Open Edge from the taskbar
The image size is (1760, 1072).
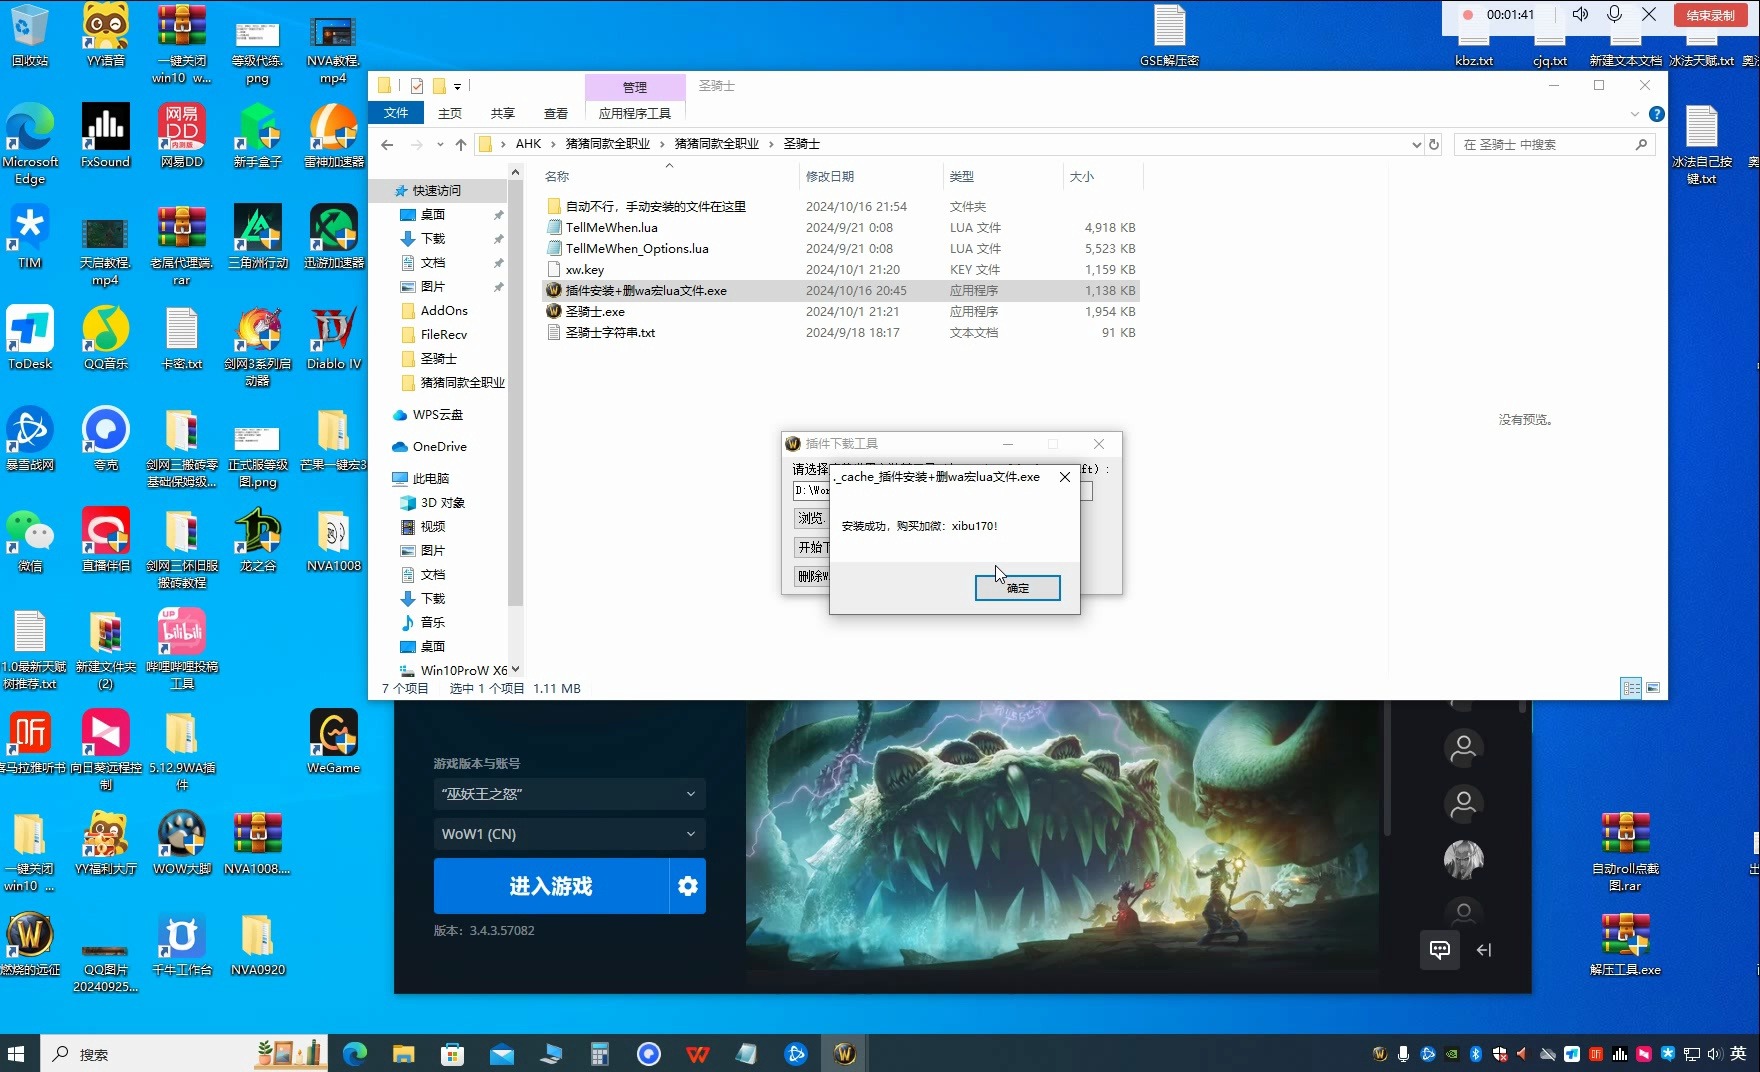(354, 1054)
